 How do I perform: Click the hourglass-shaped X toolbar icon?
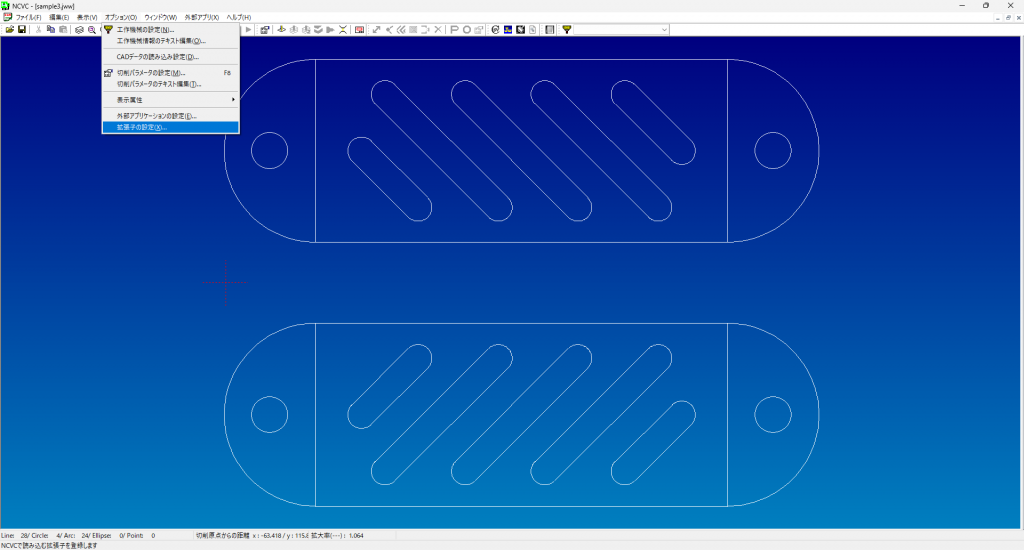[343, 29]
